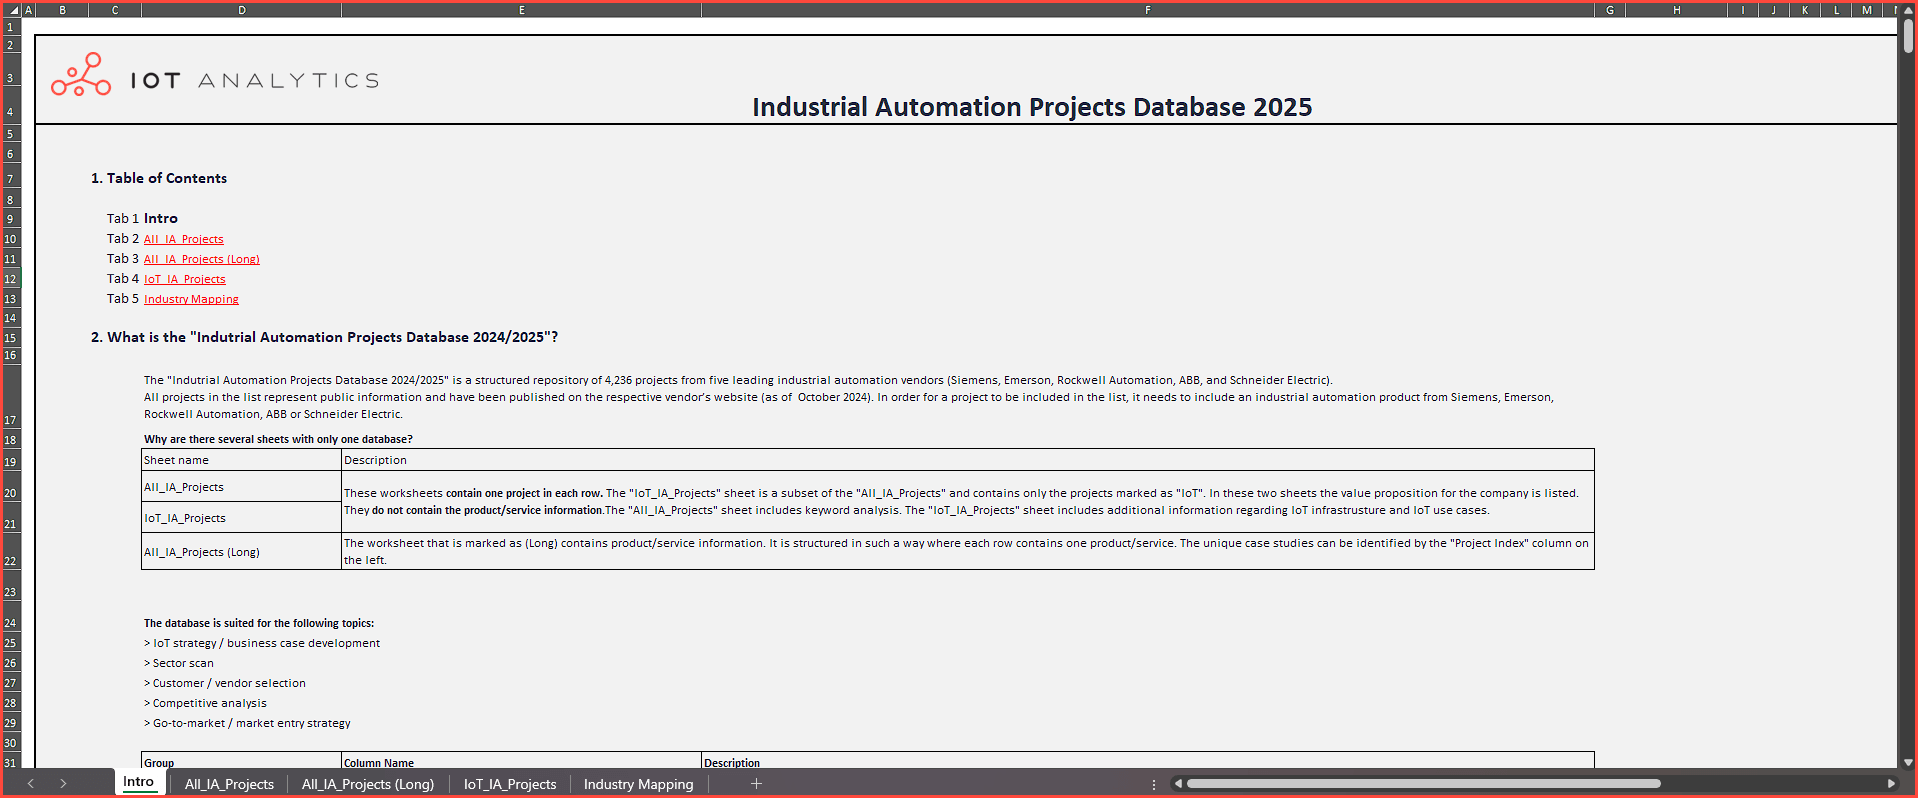Image resolution: width=1918 pixels, height=798 pixels.
Task: Open the All_IA_Projects (Long) sheet tab
Action: click(x=368, y=784)
